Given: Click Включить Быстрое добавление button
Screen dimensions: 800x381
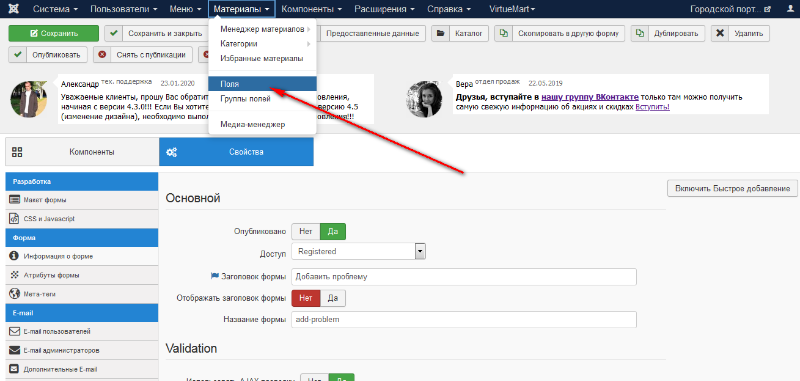Looking at the screenshot, I should 732,188.
